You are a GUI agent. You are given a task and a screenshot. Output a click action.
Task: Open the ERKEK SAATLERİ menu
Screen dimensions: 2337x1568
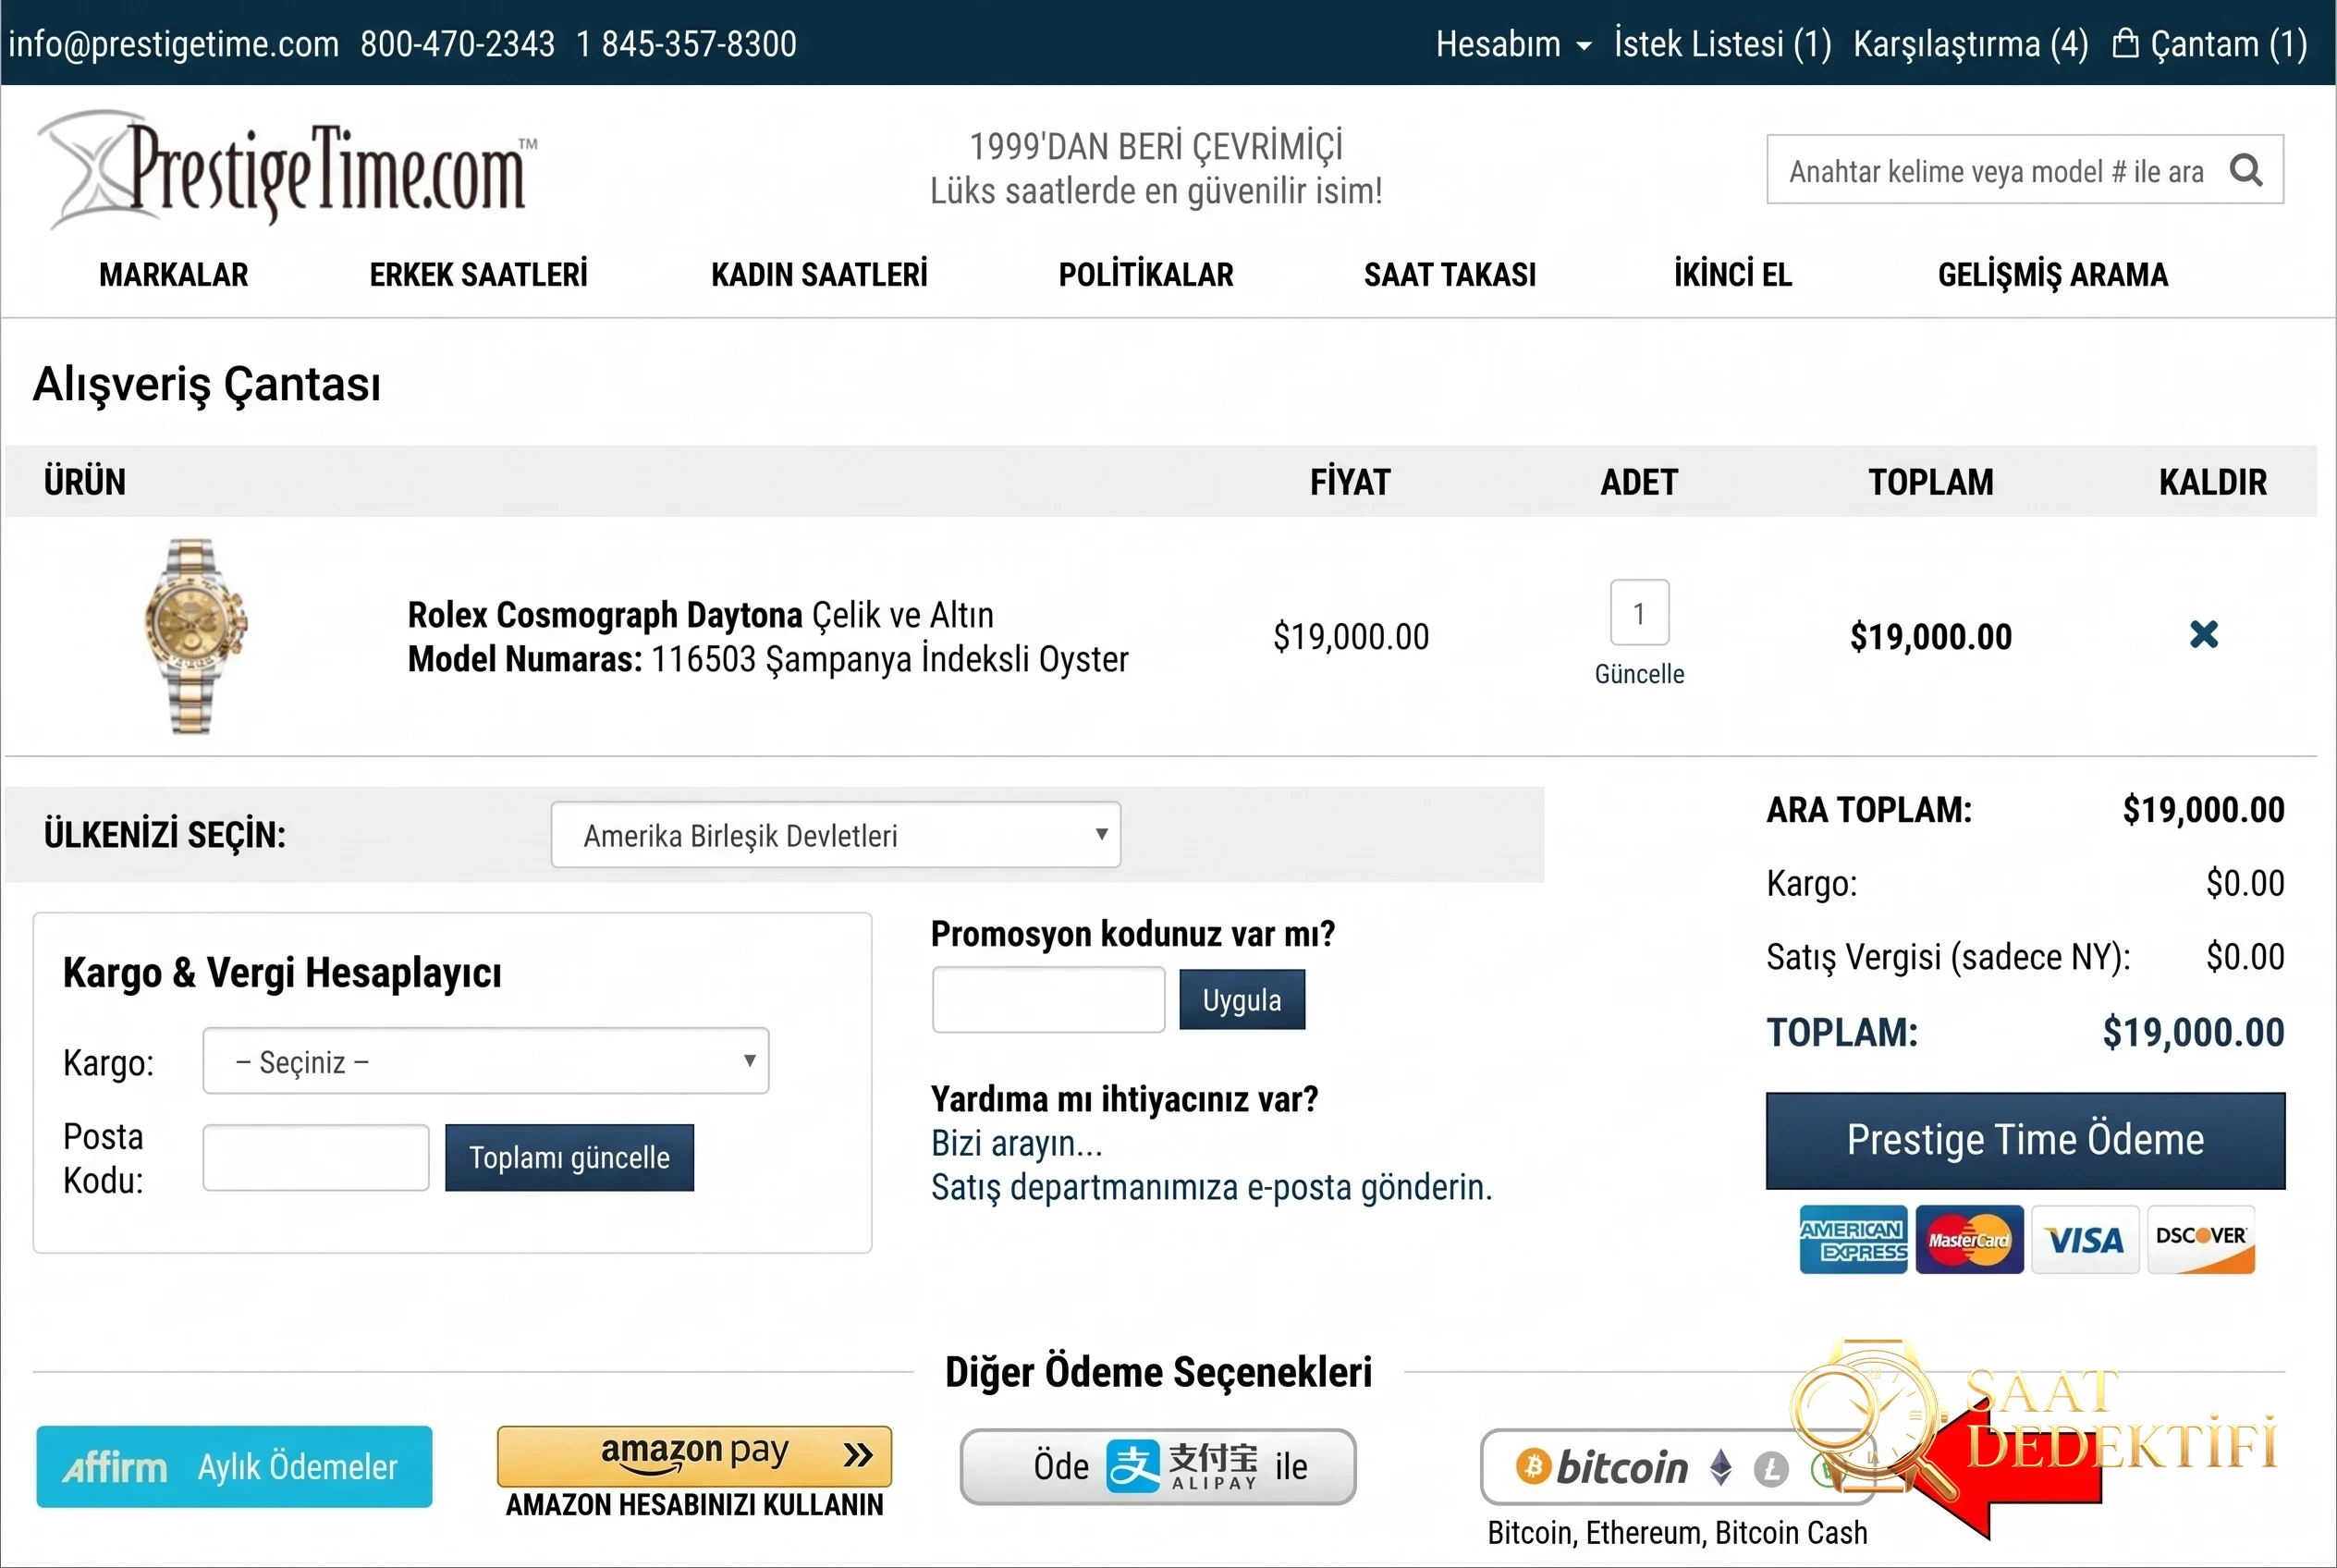478,274
